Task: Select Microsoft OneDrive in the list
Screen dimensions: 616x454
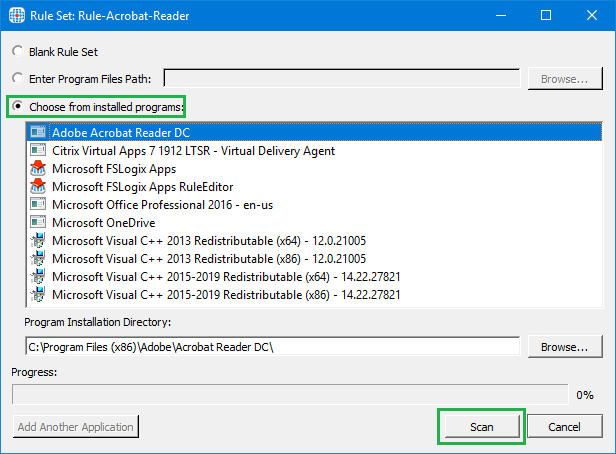Action: pos(314,223)
